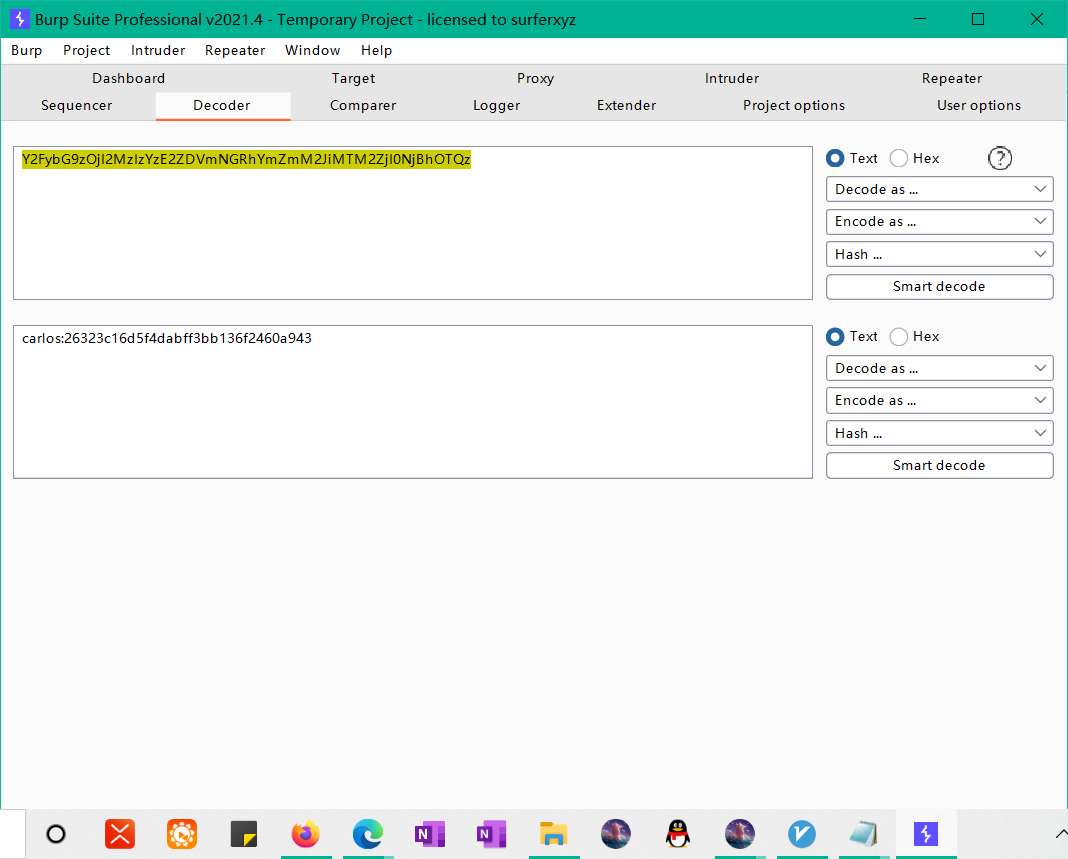
Task: Open second panel's Hash dropdown
Action: [939, 433]
